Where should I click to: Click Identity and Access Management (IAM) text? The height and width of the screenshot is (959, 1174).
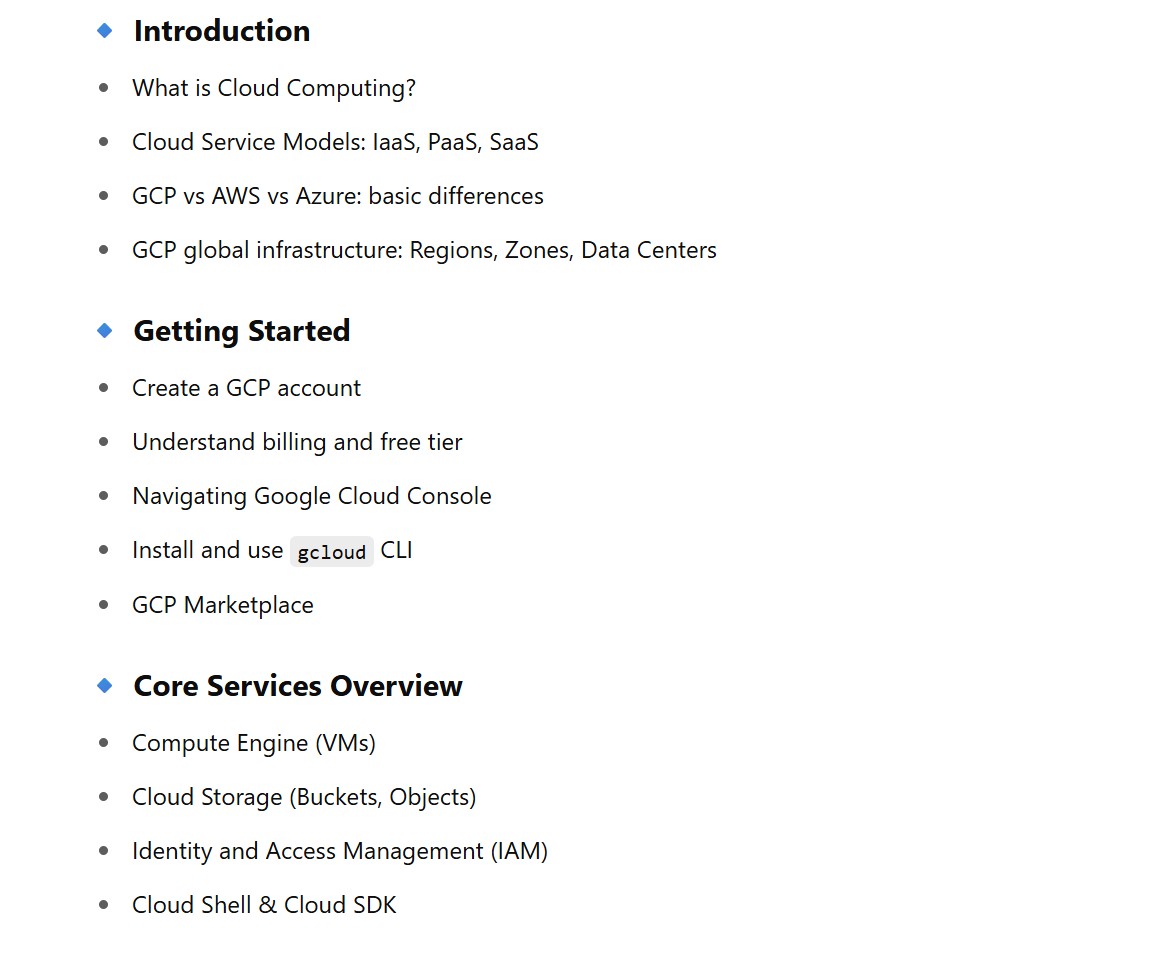click(x=339, y=851)
